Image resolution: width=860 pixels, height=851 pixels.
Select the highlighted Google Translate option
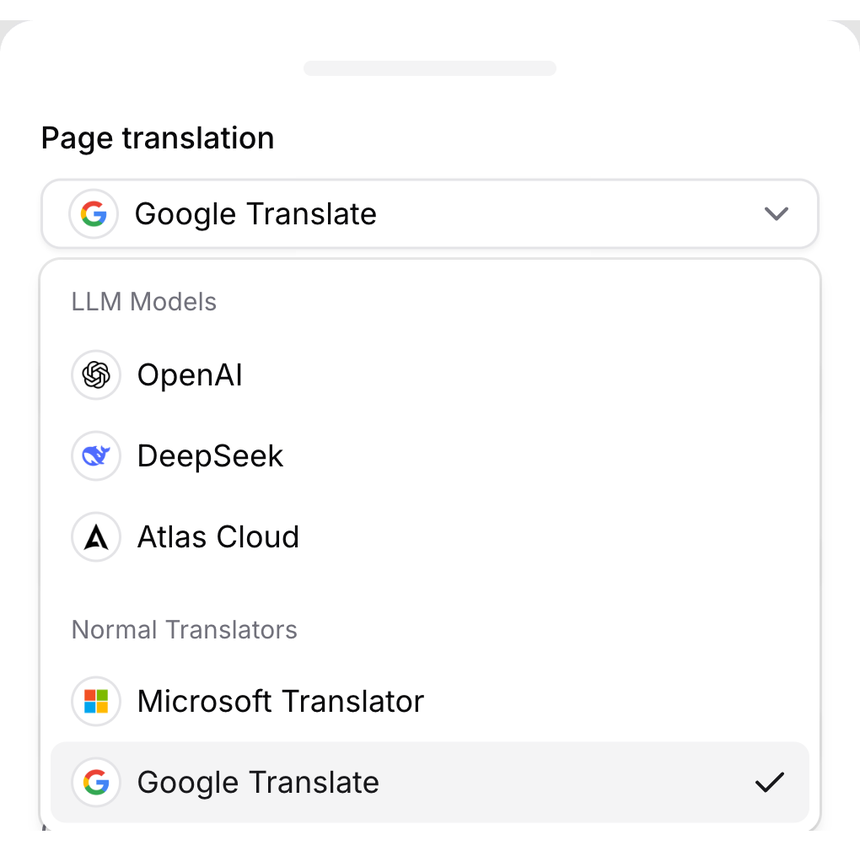coord(429,782)
